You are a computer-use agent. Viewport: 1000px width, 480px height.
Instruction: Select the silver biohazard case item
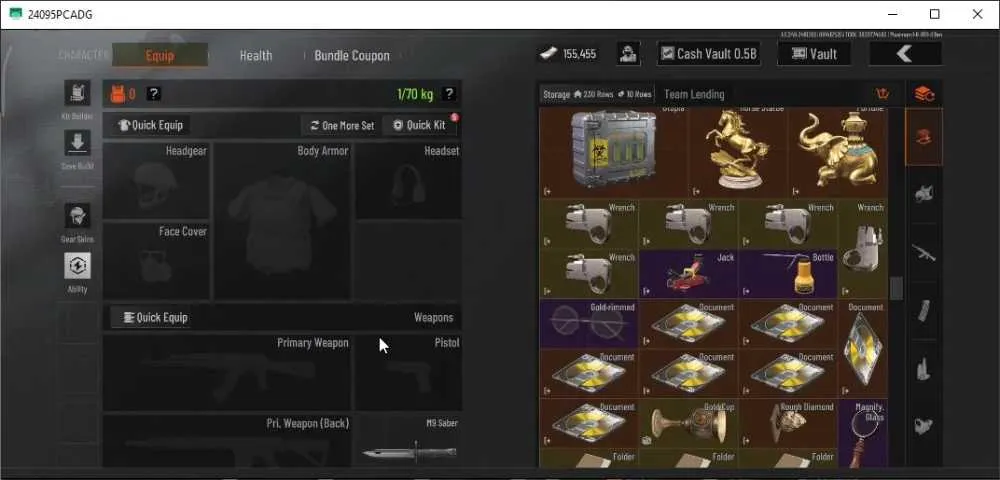click(x=614, y=152)
